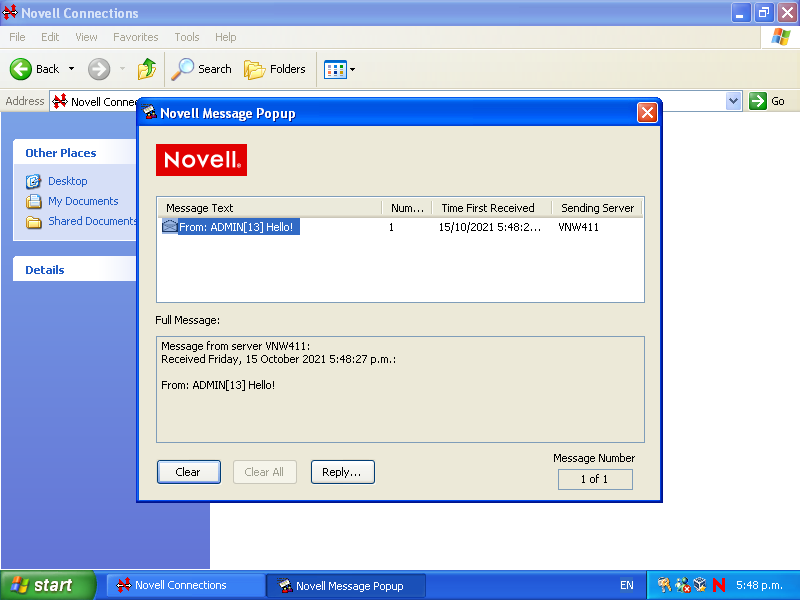Click the Reply... button
The width and height of the screenshot is (800, 600).
click(342, 472)
